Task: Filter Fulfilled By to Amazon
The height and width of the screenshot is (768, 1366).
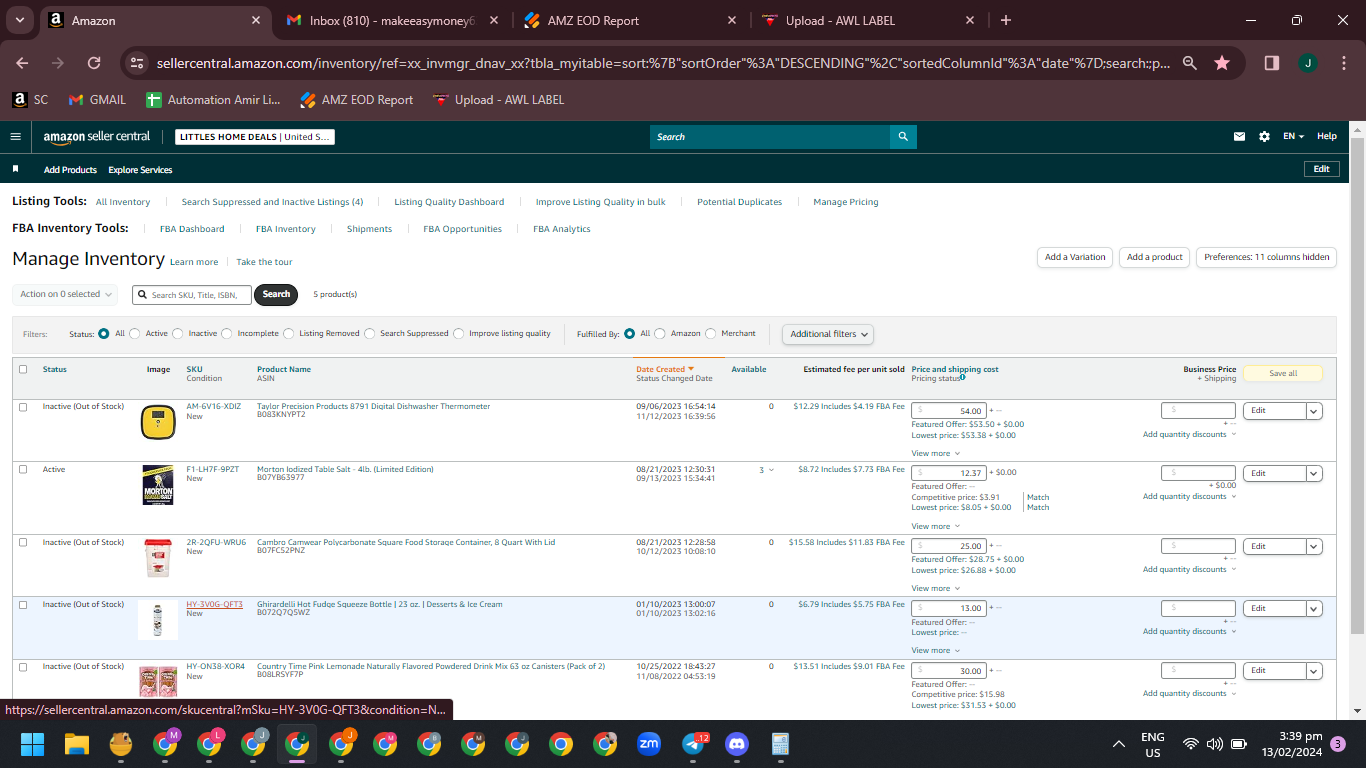Action: click(659, 333)
